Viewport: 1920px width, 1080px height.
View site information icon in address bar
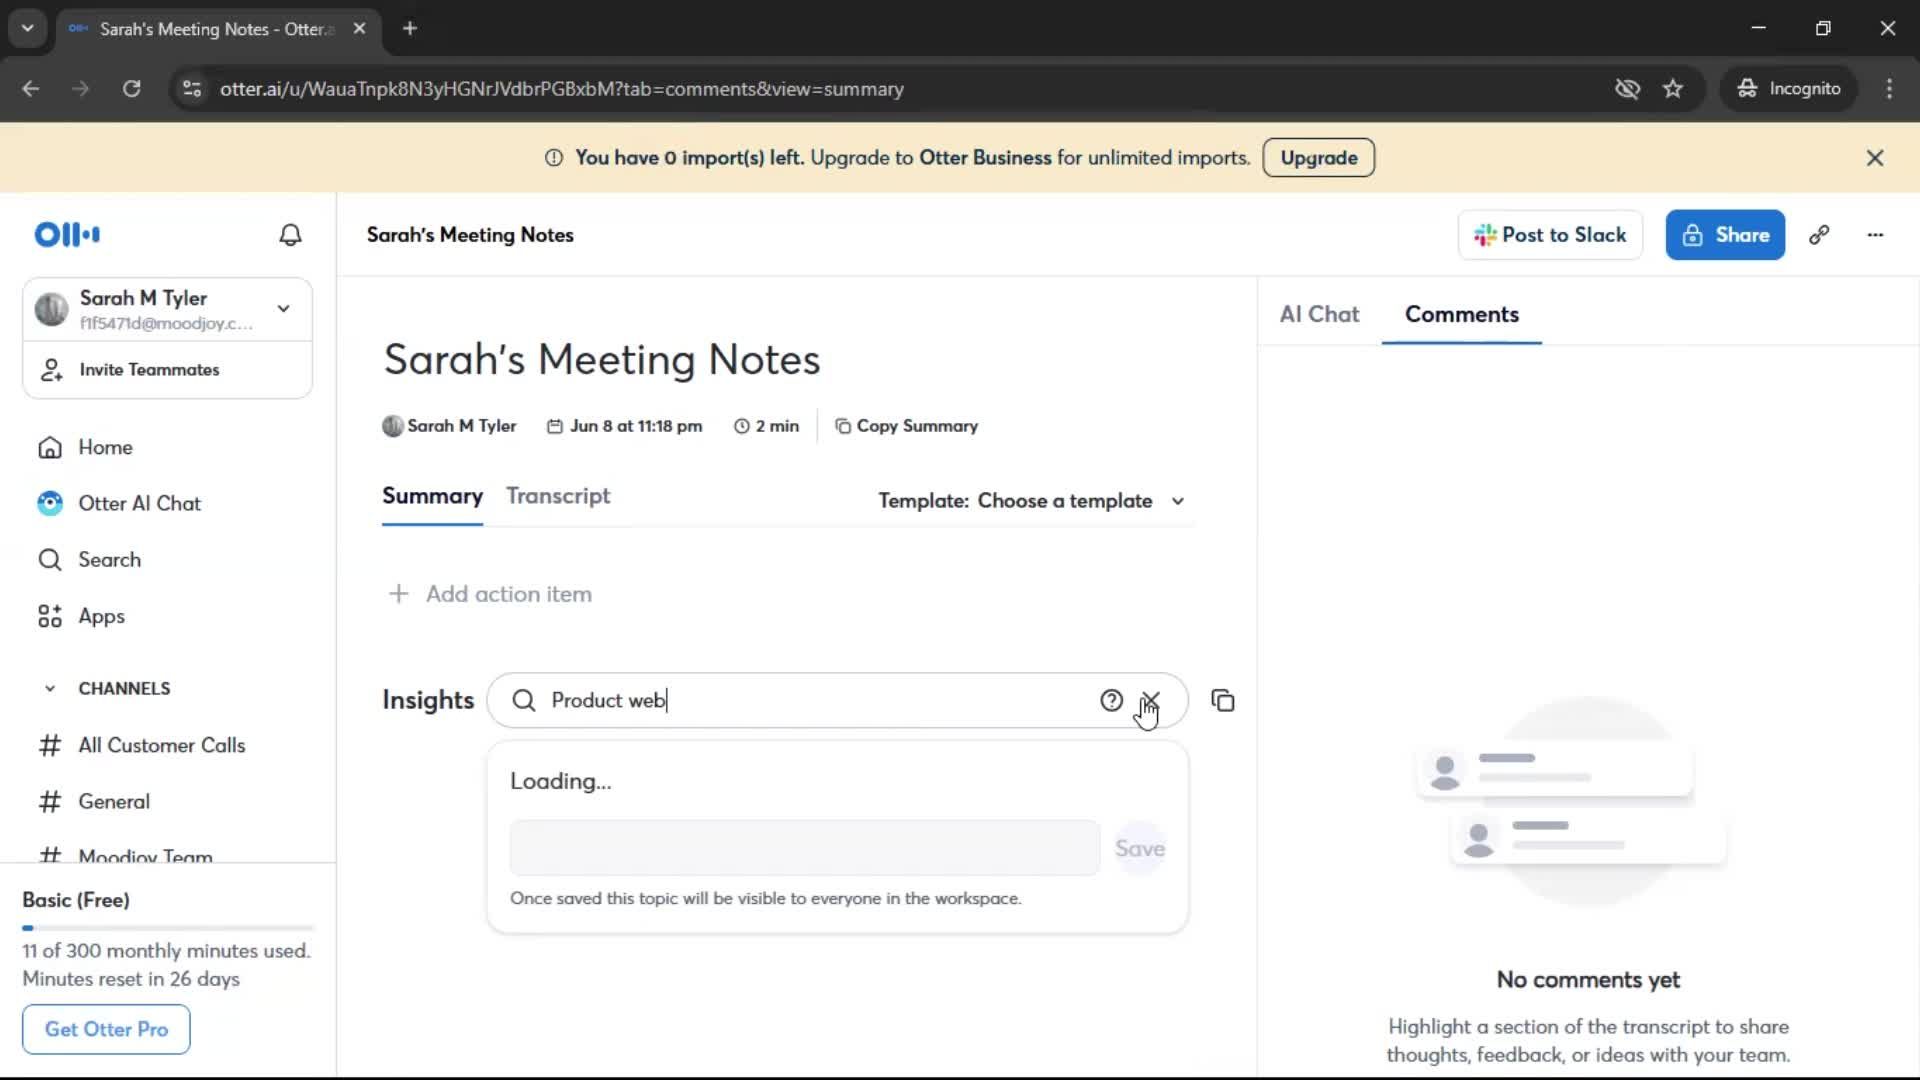click(192, 89)
